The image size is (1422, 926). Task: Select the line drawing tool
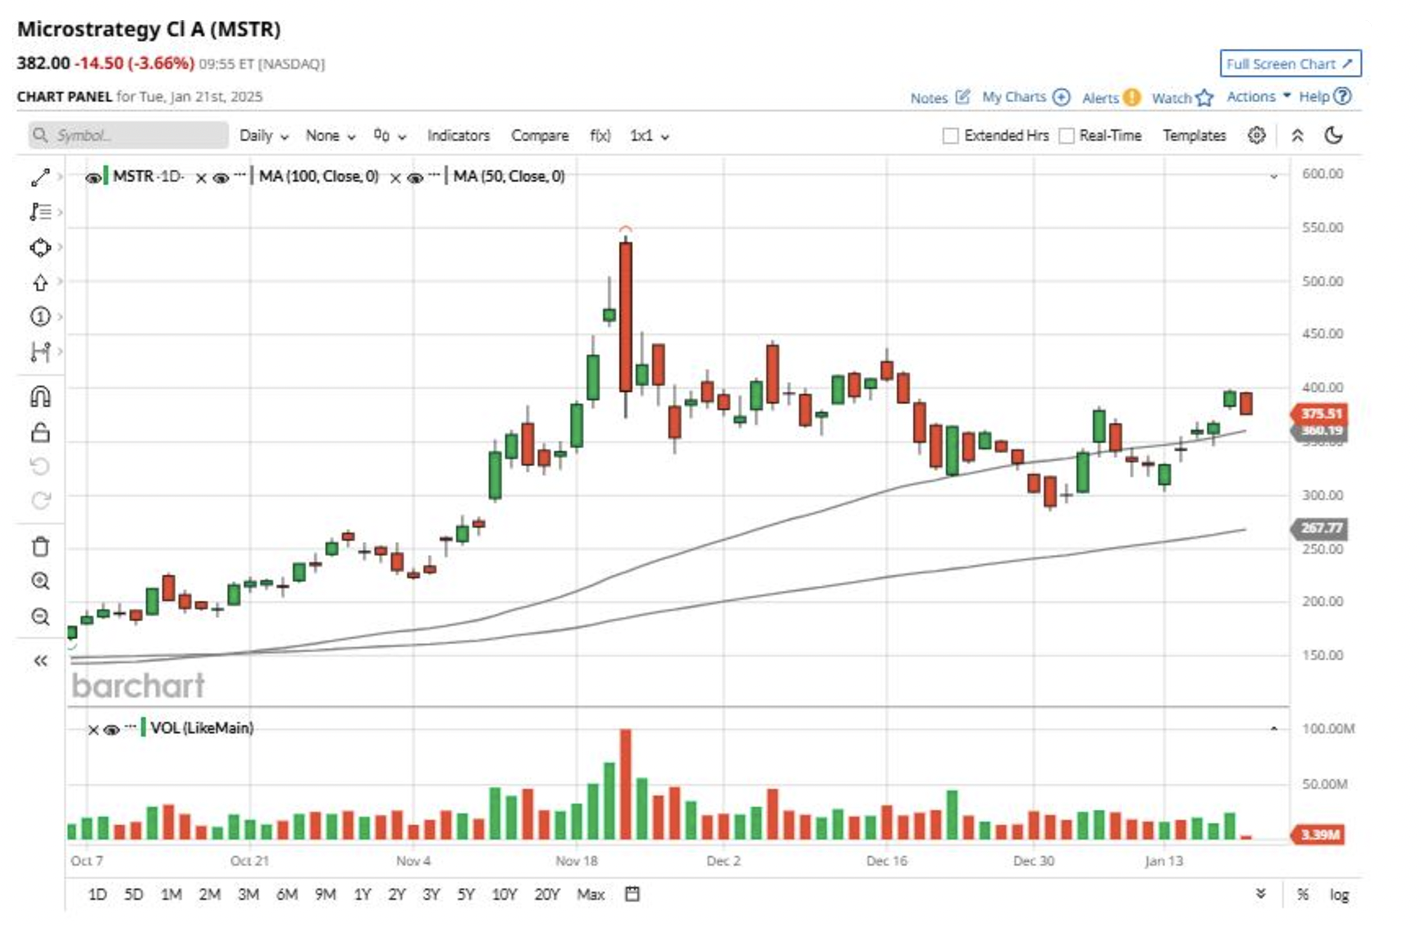[40, 177]
